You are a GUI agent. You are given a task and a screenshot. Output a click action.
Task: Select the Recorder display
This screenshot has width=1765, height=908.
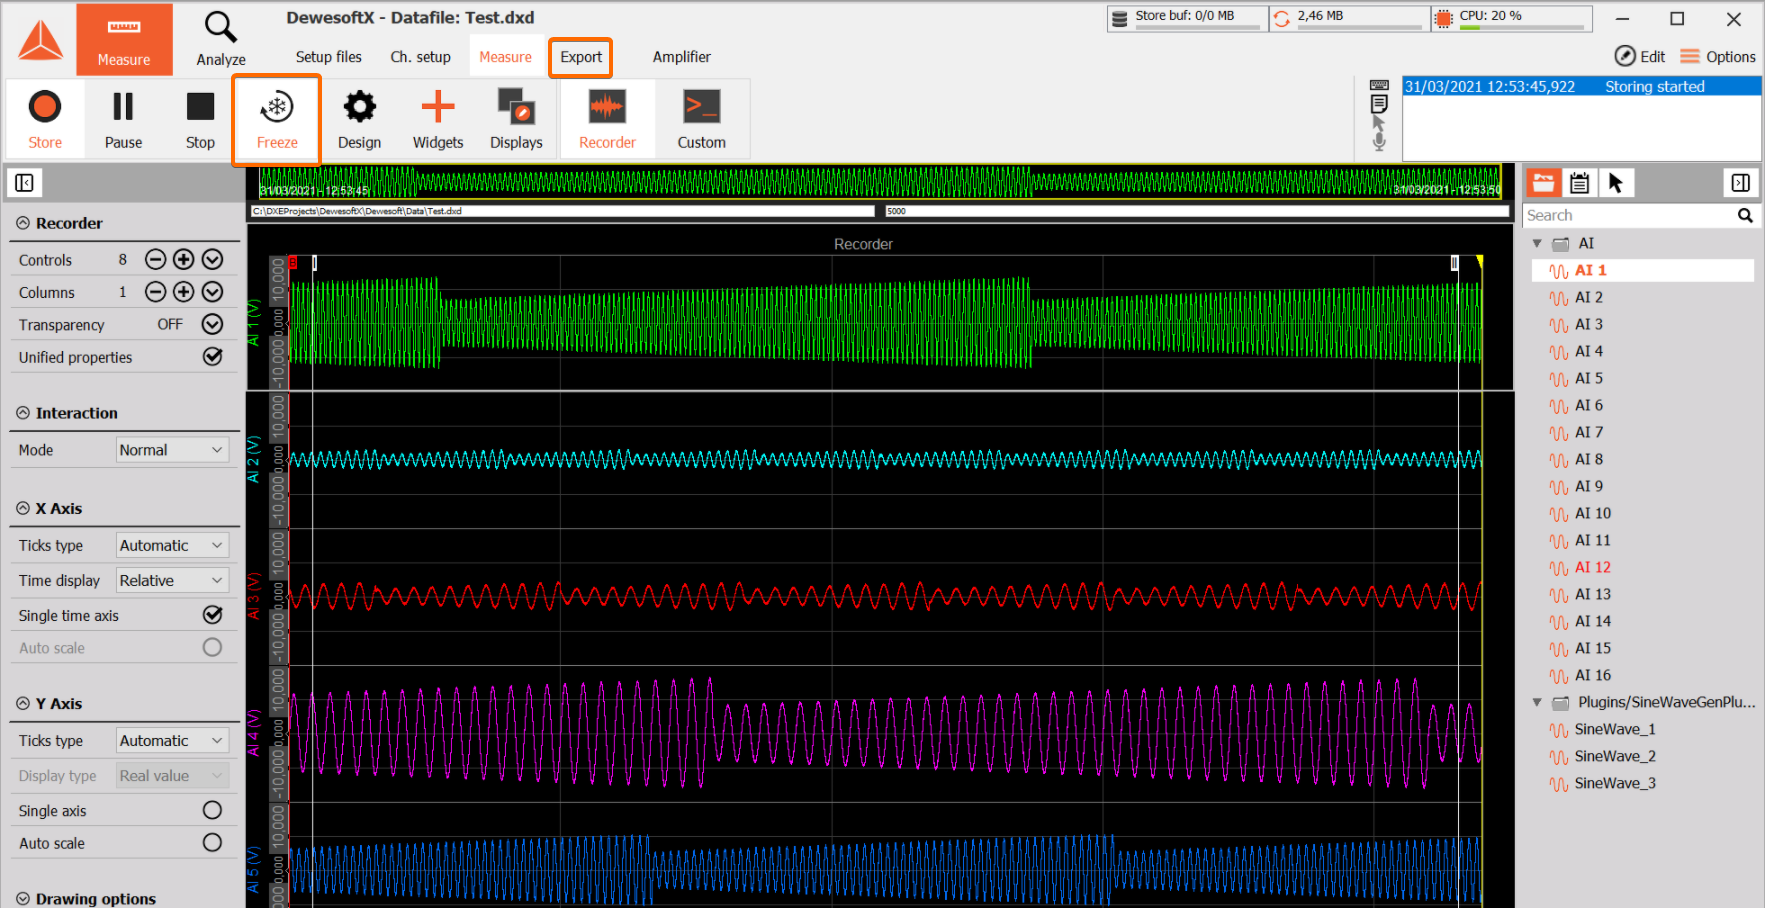607,119
